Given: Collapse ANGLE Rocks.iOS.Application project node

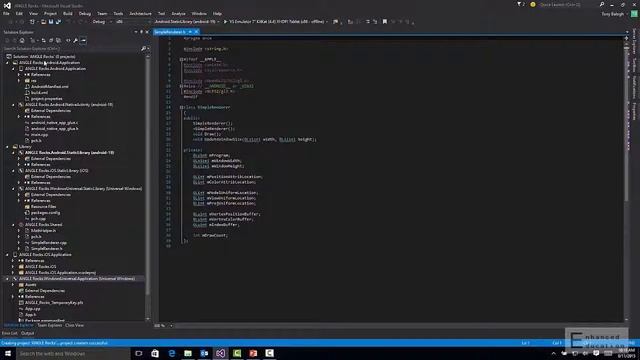Looking at the screenshot, I should coord(7,255).
